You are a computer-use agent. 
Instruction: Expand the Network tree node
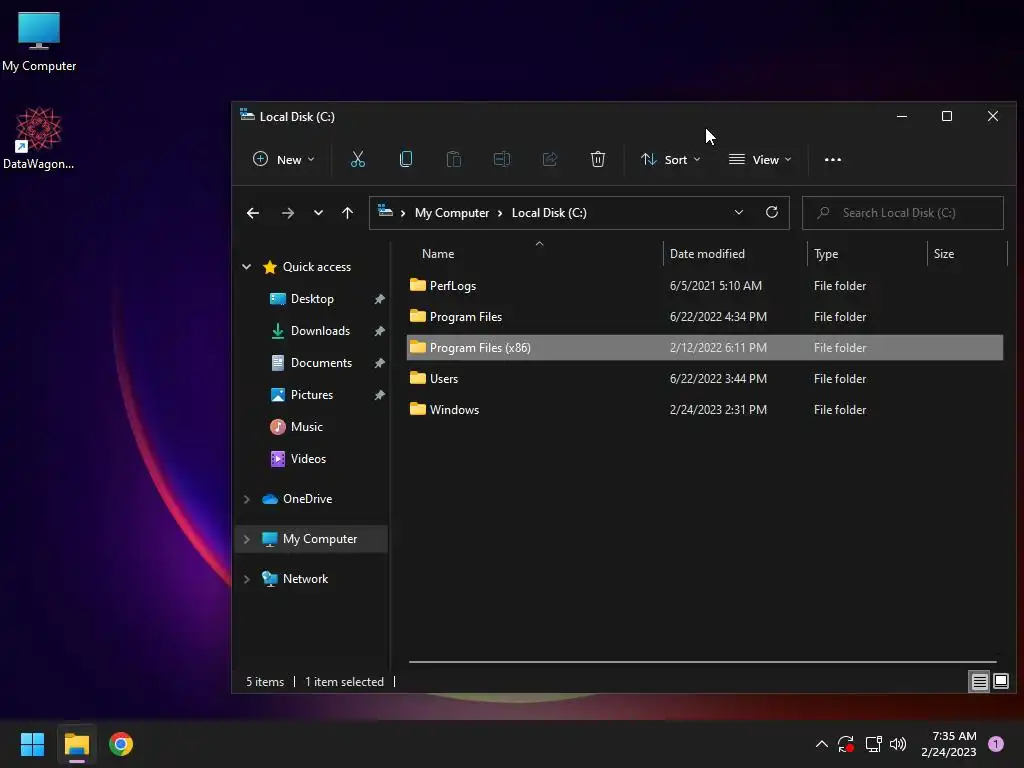point(247,579)
